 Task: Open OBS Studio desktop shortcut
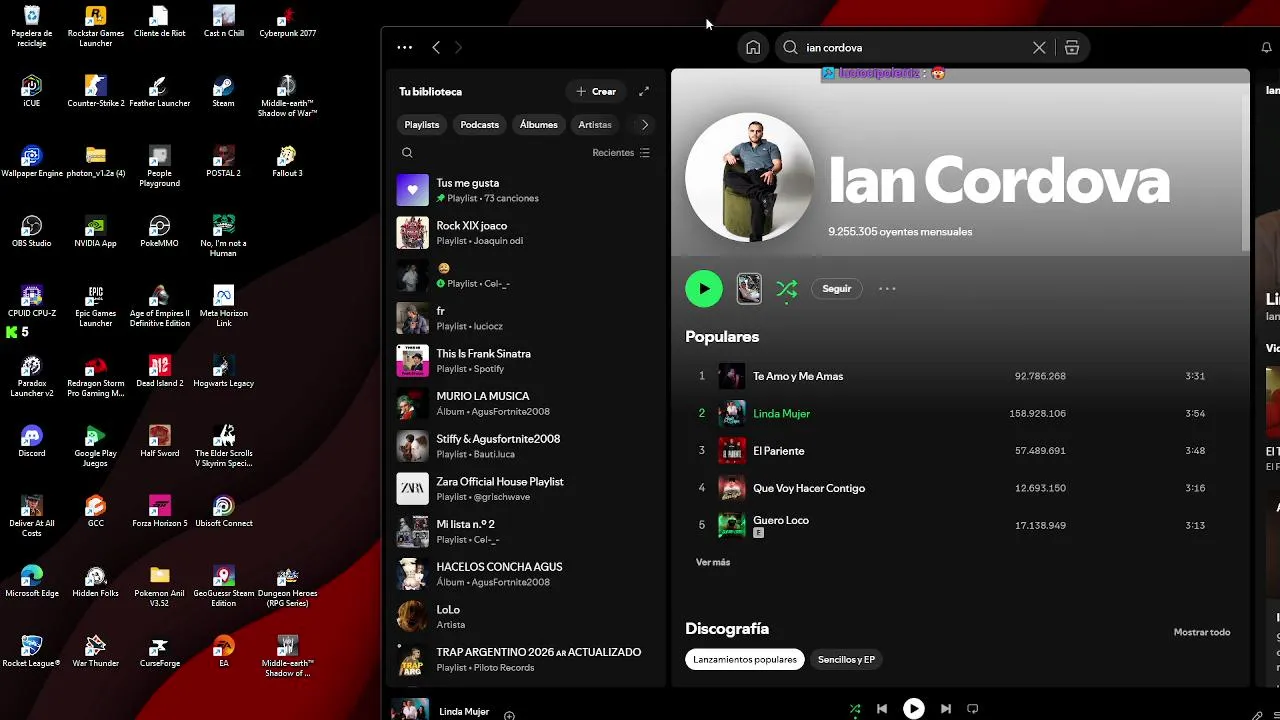pos(32,230)
